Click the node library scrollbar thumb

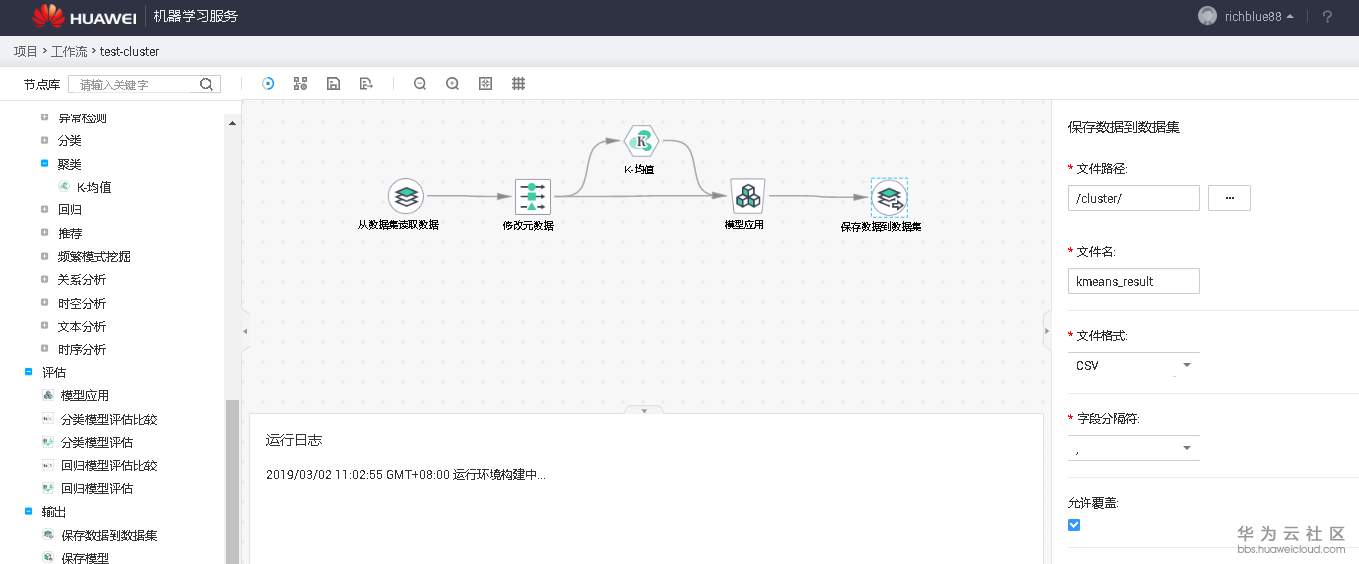[x=233, y=481]
